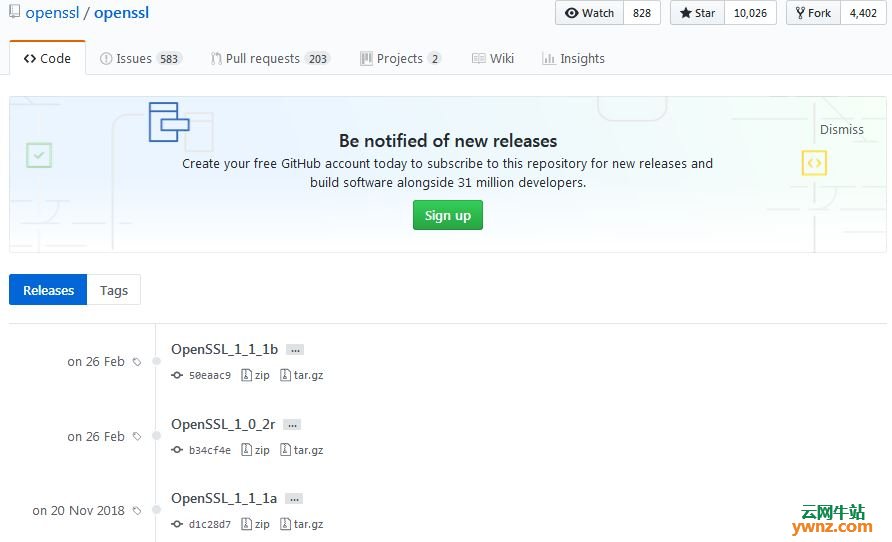The width and height of the screenshot is (892, 542).
Task: Star the repository
Action: (x=697, y=13)
